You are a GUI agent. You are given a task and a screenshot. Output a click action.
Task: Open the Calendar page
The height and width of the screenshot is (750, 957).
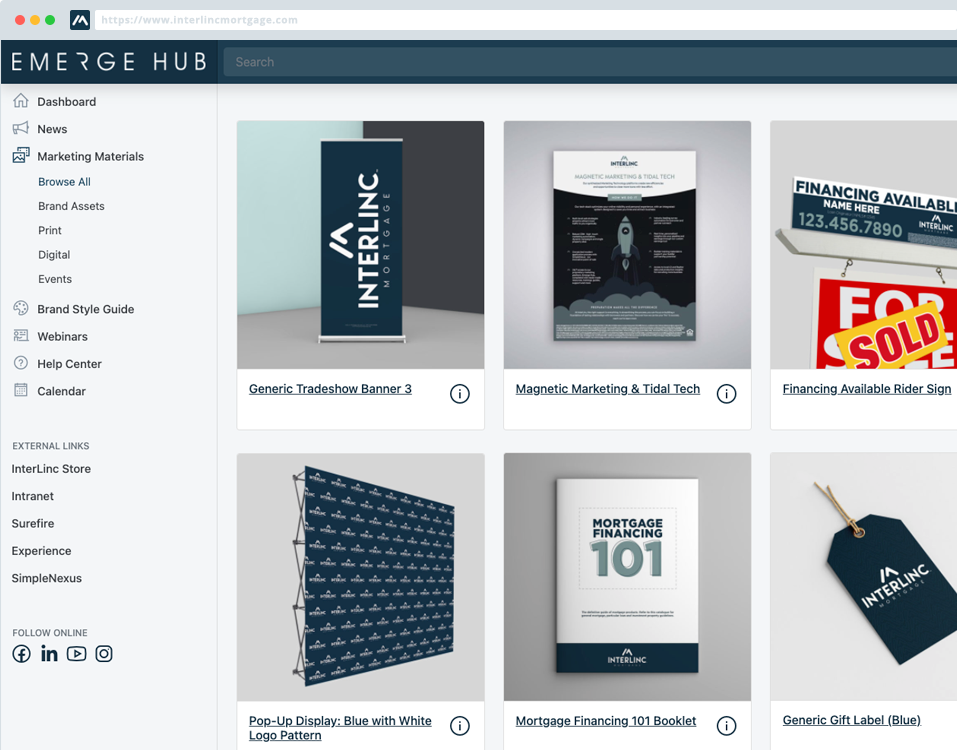pos(61,391)
